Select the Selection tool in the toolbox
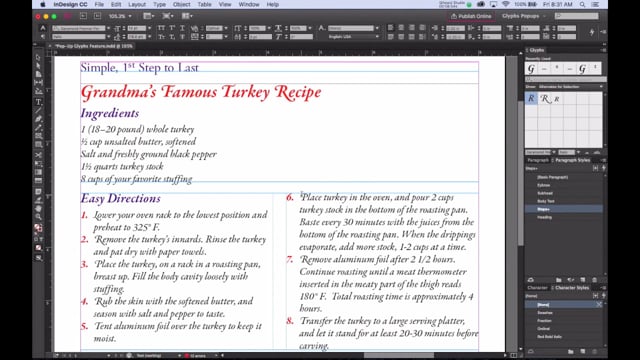This screenshot has height=360, width=640. (38, 58)
